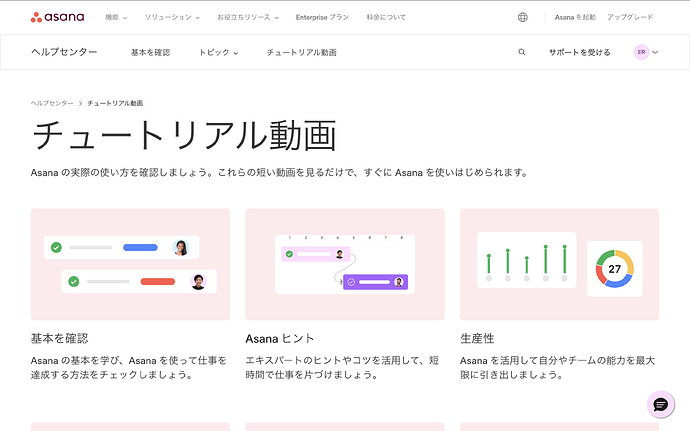690x431 pixels.
Task: Click the Asana logo
Action: coord(57,17)
